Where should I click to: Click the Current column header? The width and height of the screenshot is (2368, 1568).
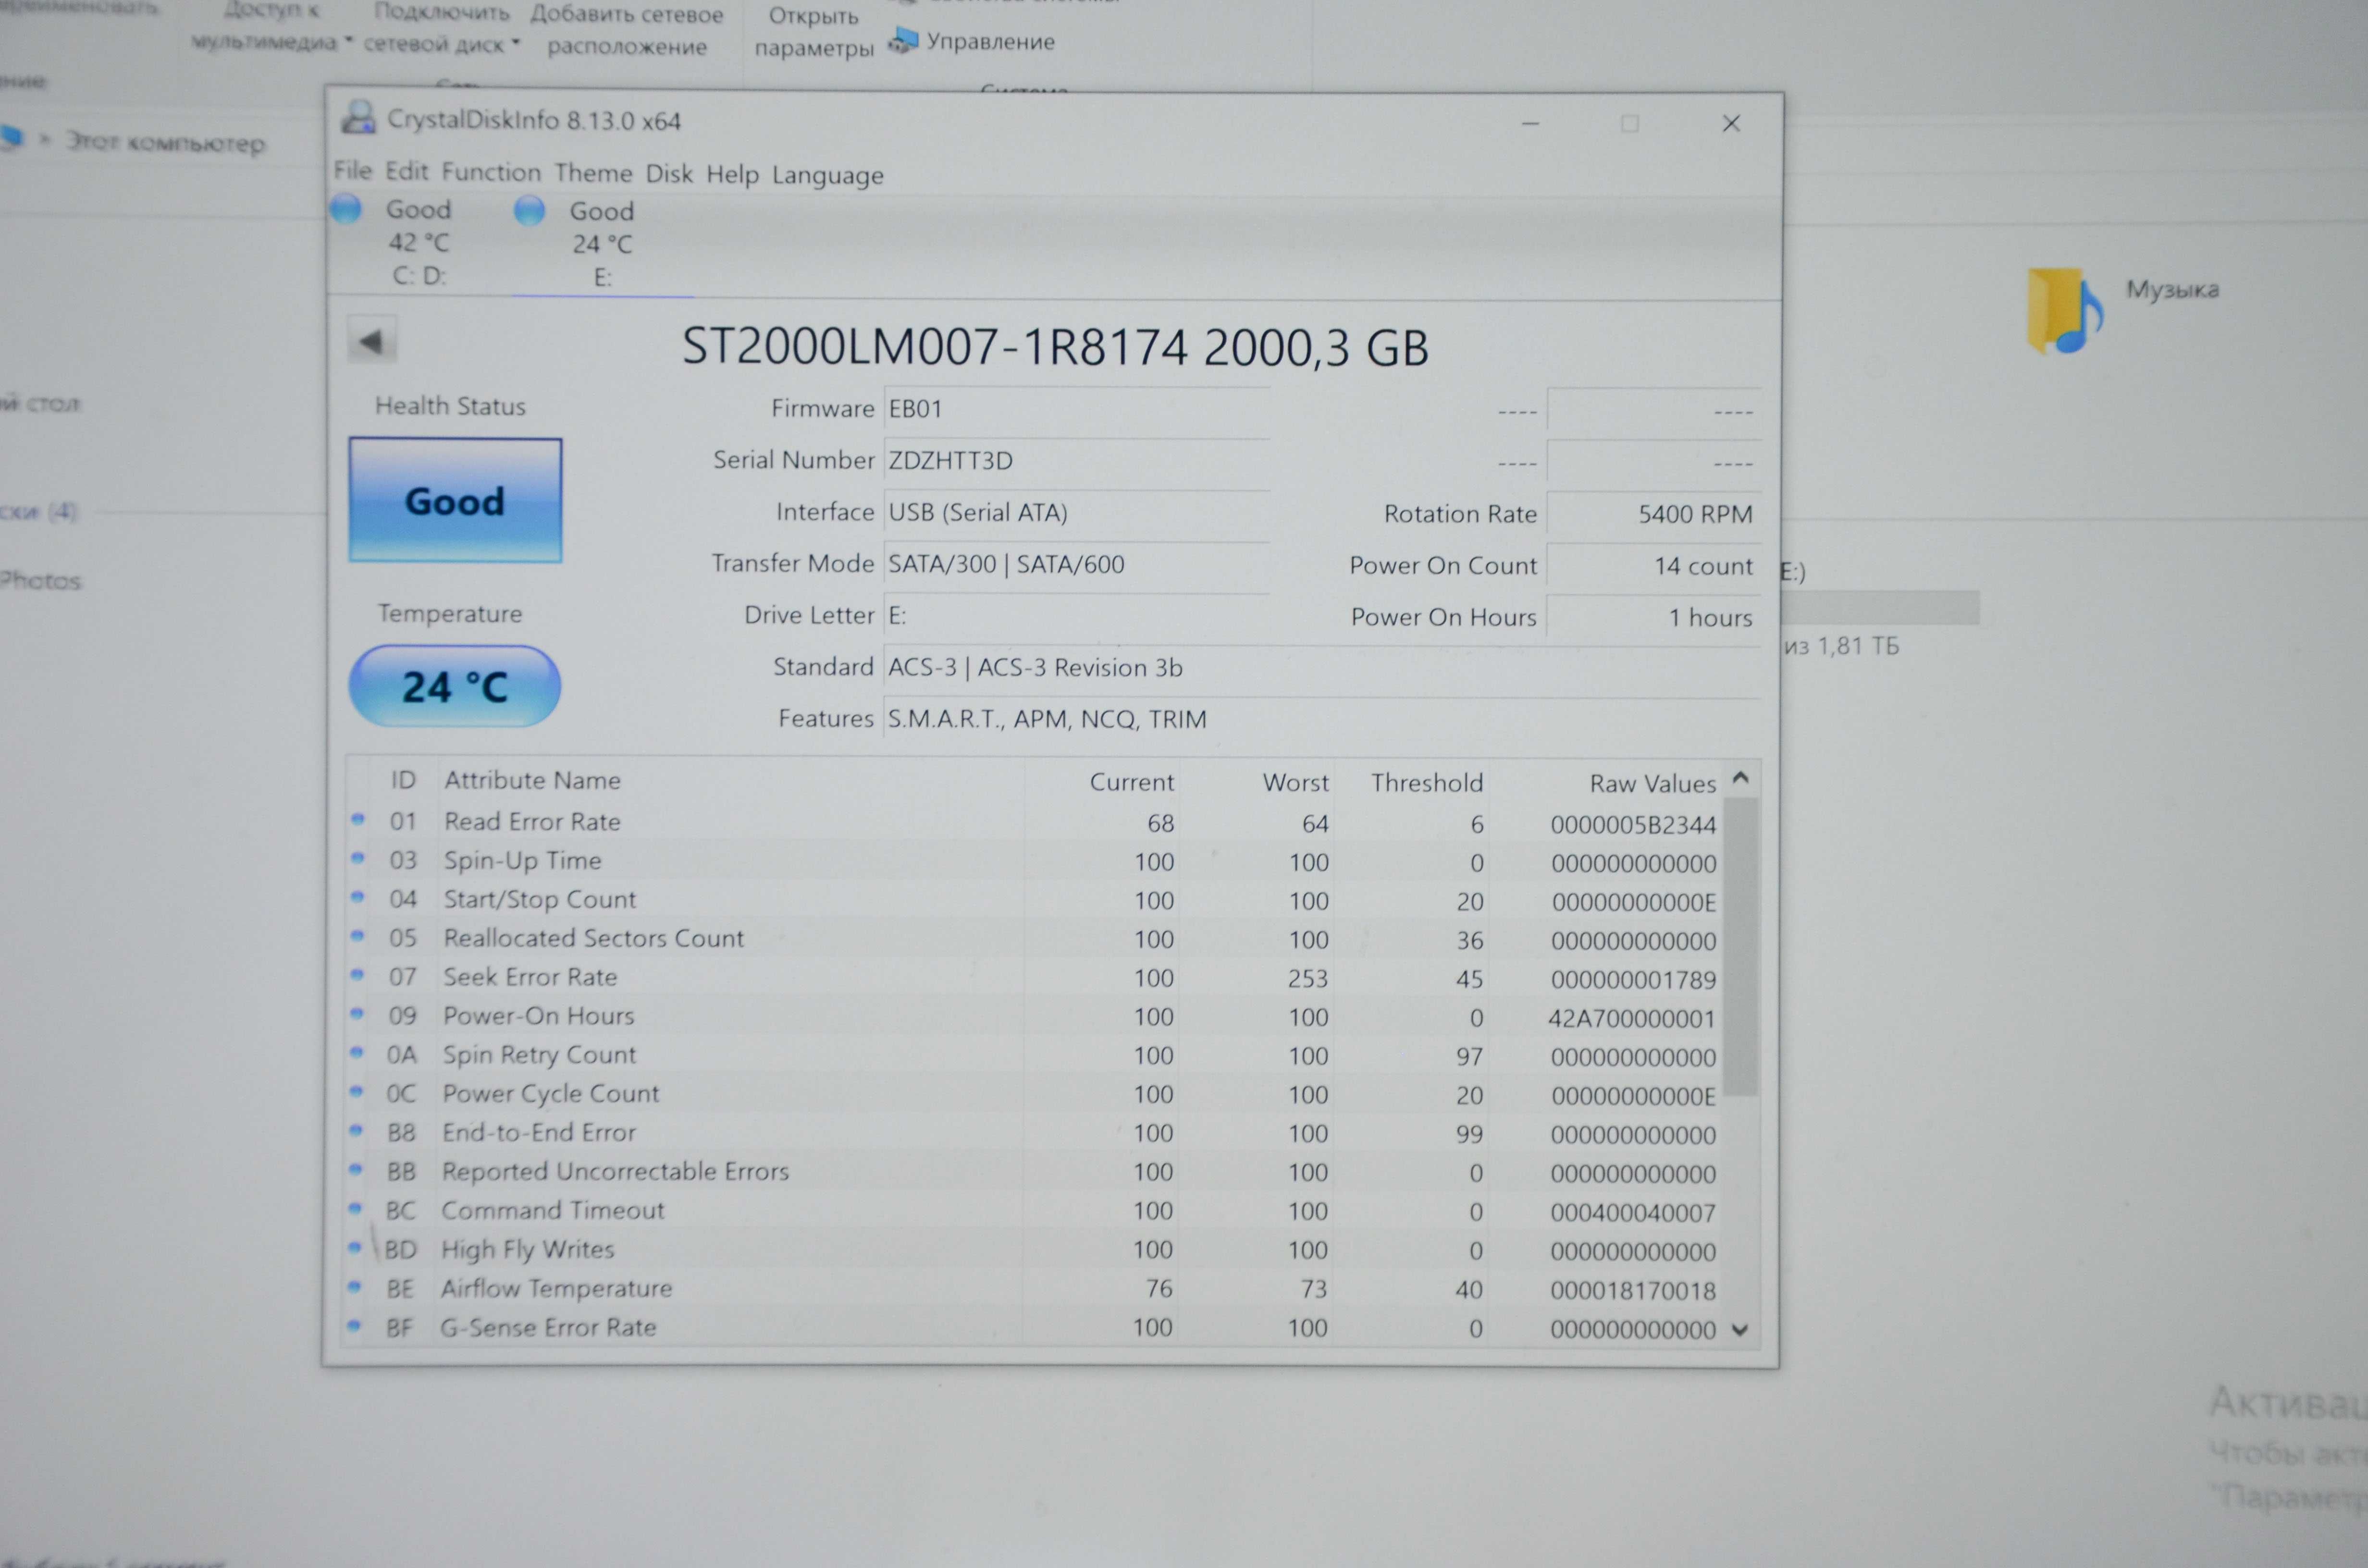click(1132, 782)
